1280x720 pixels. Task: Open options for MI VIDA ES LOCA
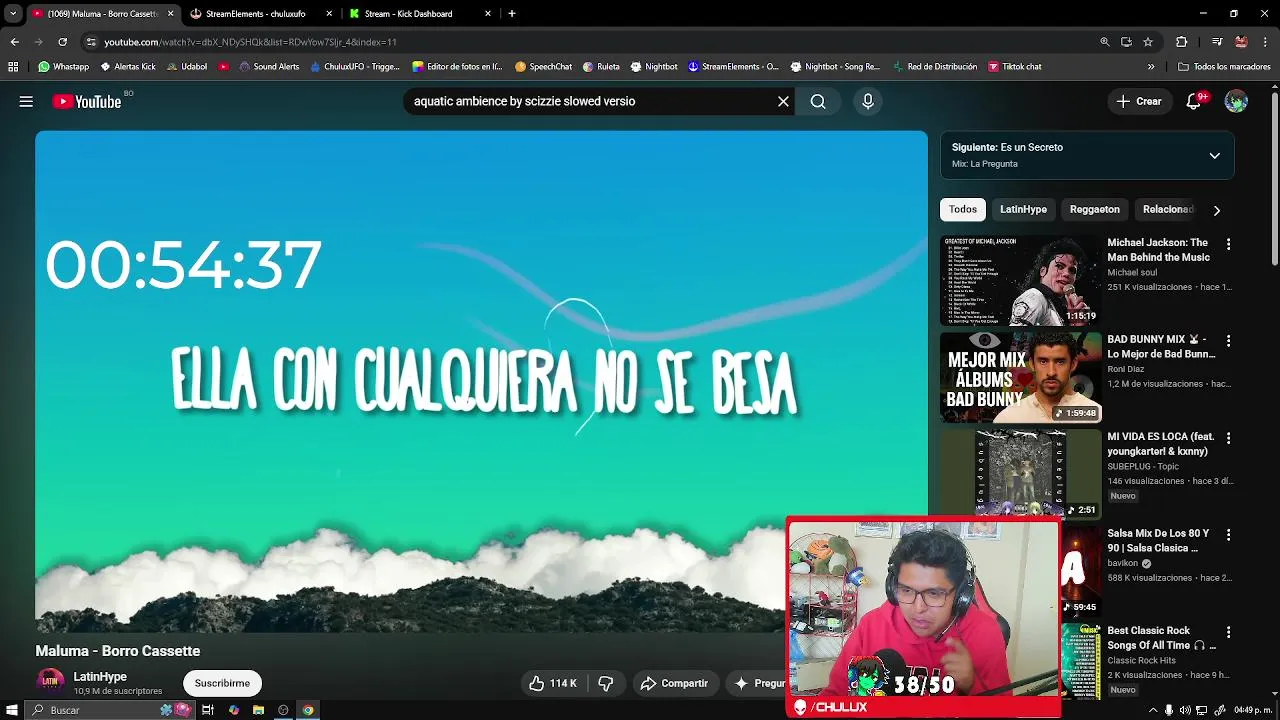(x=1228, y=438)
